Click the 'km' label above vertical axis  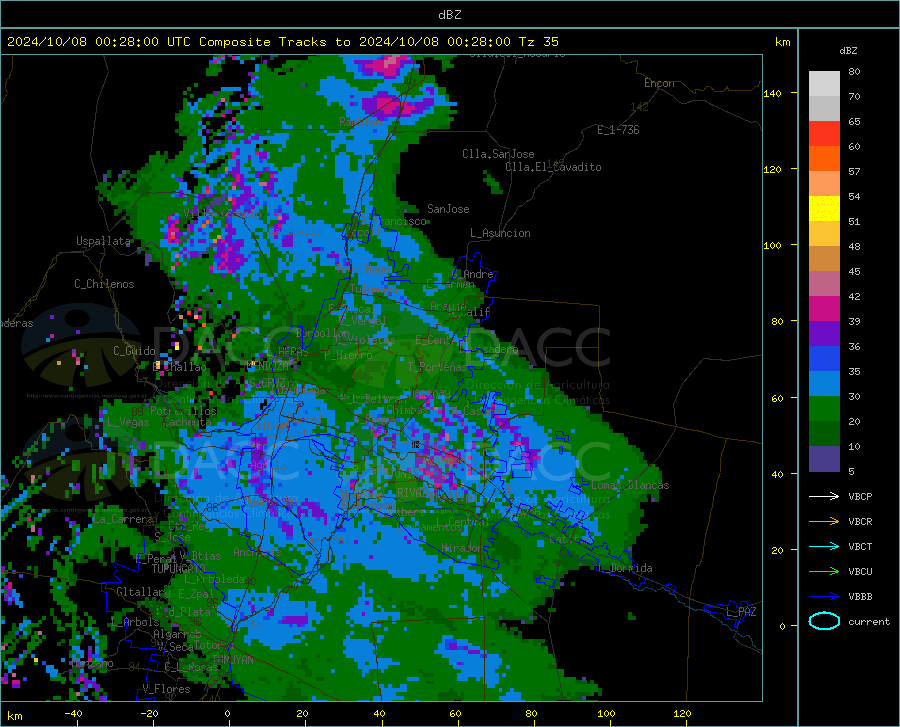coord(782,42)
